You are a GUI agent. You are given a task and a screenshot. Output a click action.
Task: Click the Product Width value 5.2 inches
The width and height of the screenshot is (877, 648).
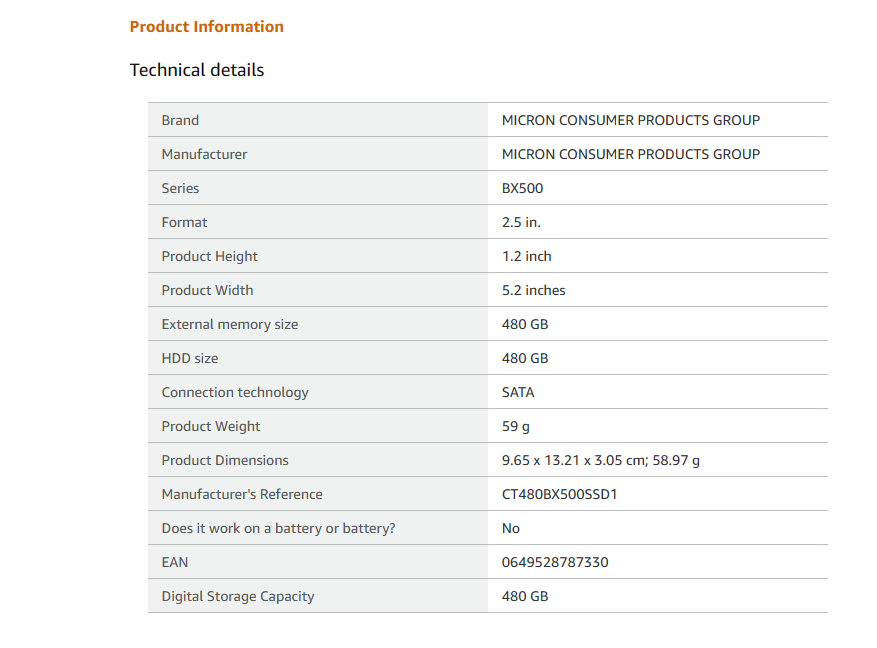(x=533, y=290)
